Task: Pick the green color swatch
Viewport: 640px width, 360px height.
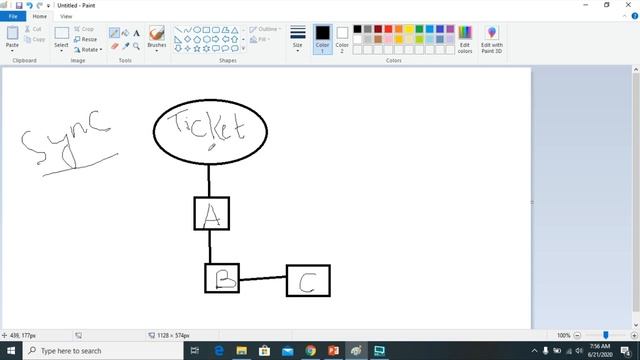Action: (x=419, y=29)
